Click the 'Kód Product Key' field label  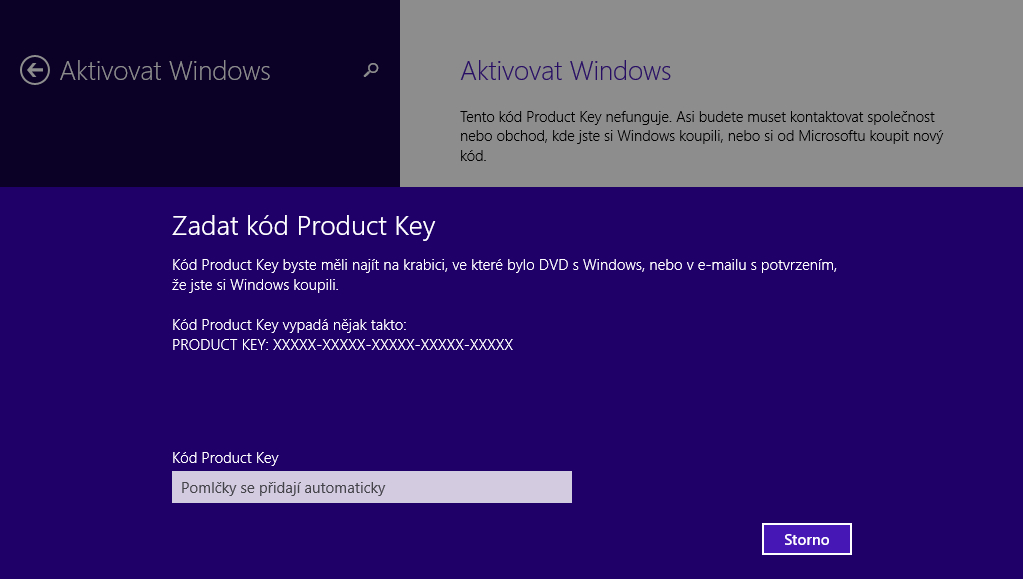click(x=225, y=458)
